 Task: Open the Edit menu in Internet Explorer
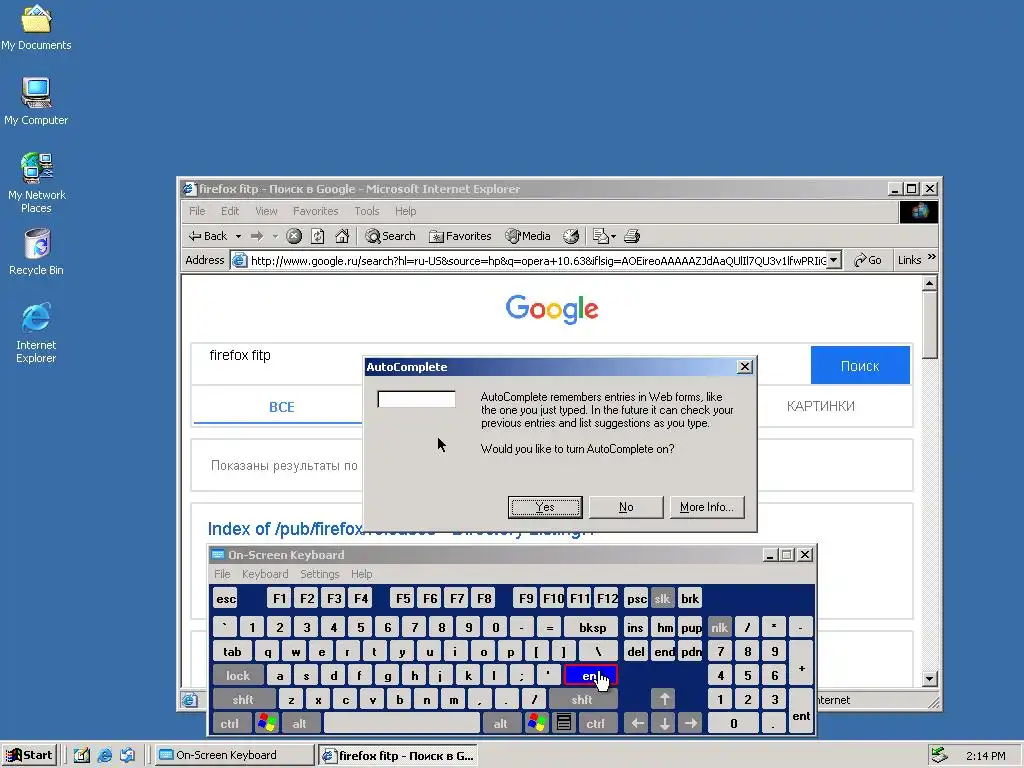coord(230,211)
